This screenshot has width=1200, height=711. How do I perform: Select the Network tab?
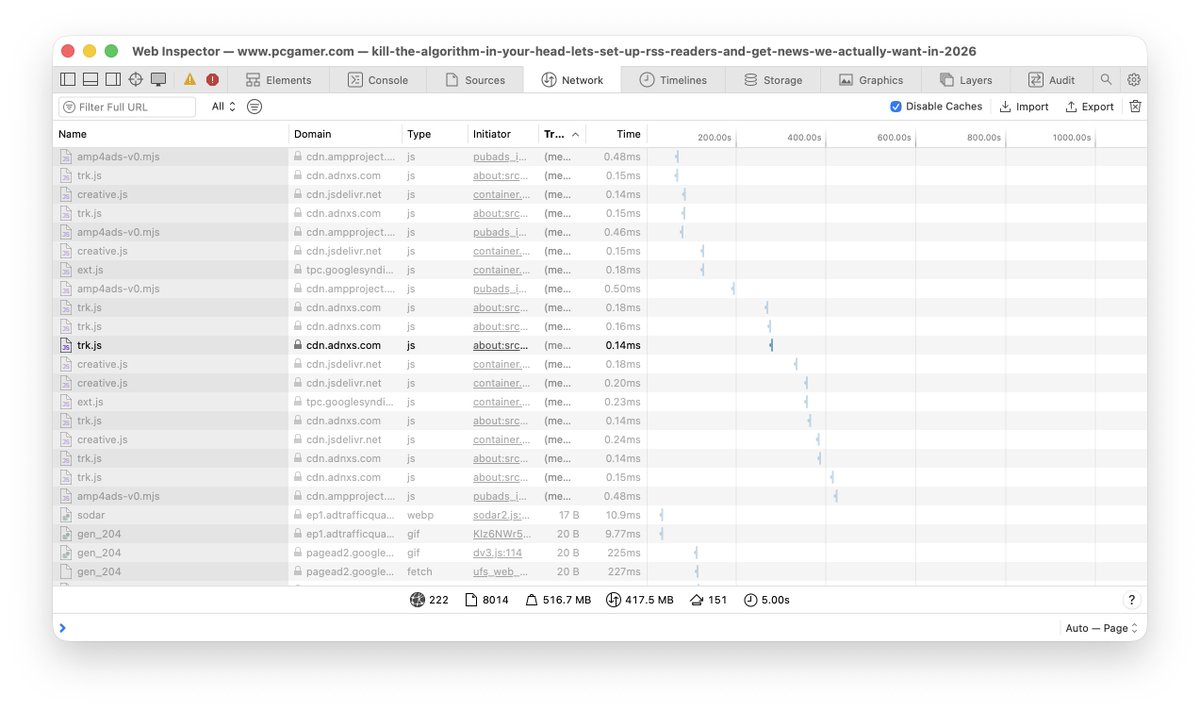click(572, 80)
